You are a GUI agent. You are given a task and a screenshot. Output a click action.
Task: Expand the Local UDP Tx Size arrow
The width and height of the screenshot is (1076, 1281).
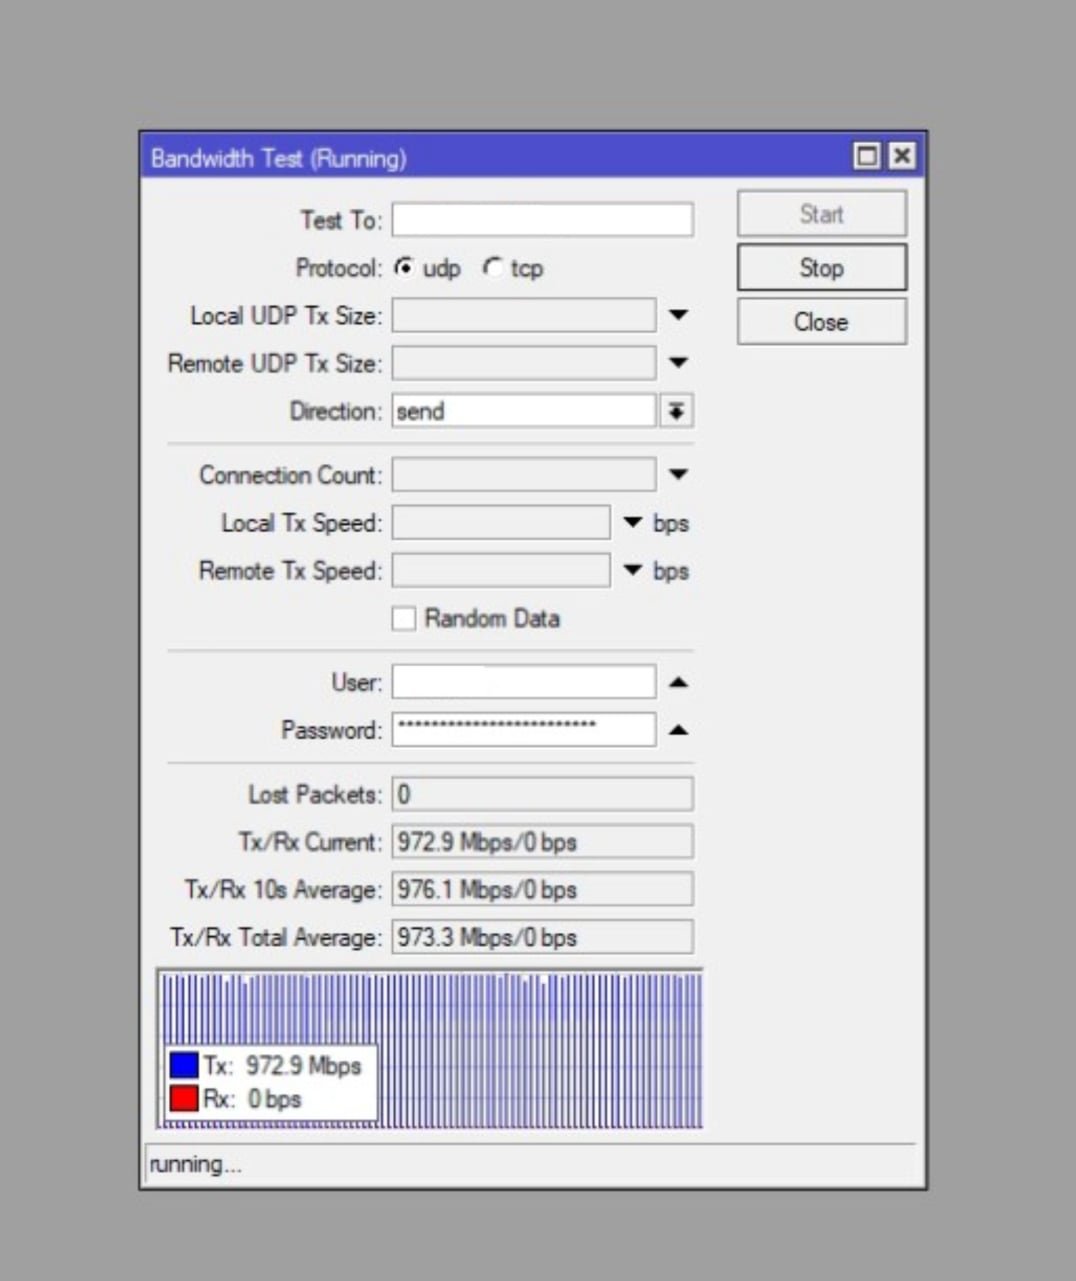tap(678, 315)
